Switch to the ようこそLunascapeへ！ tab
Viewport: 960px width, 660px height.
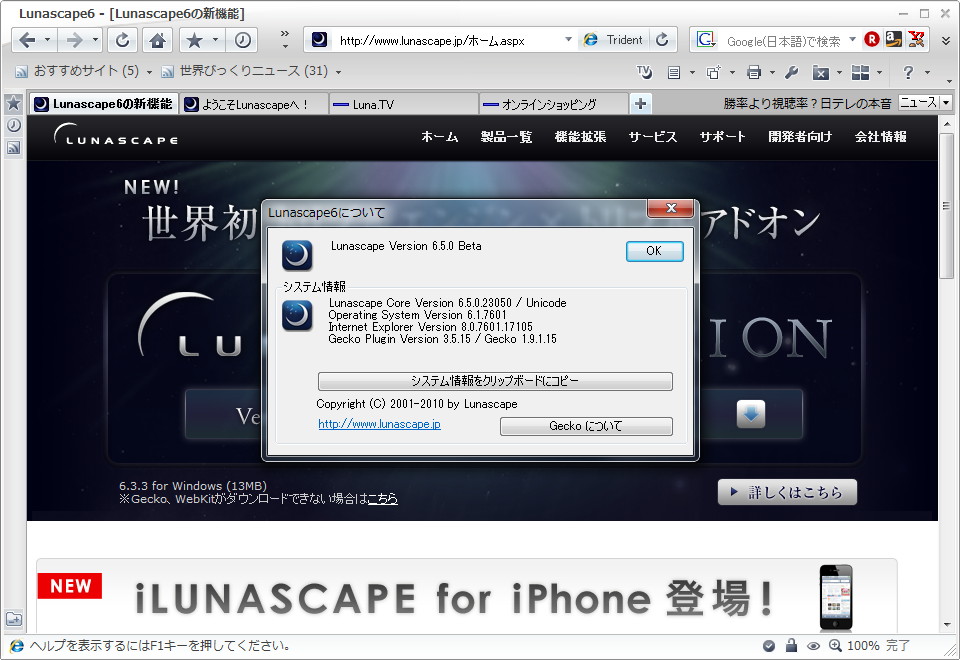(x=254, y=102)
